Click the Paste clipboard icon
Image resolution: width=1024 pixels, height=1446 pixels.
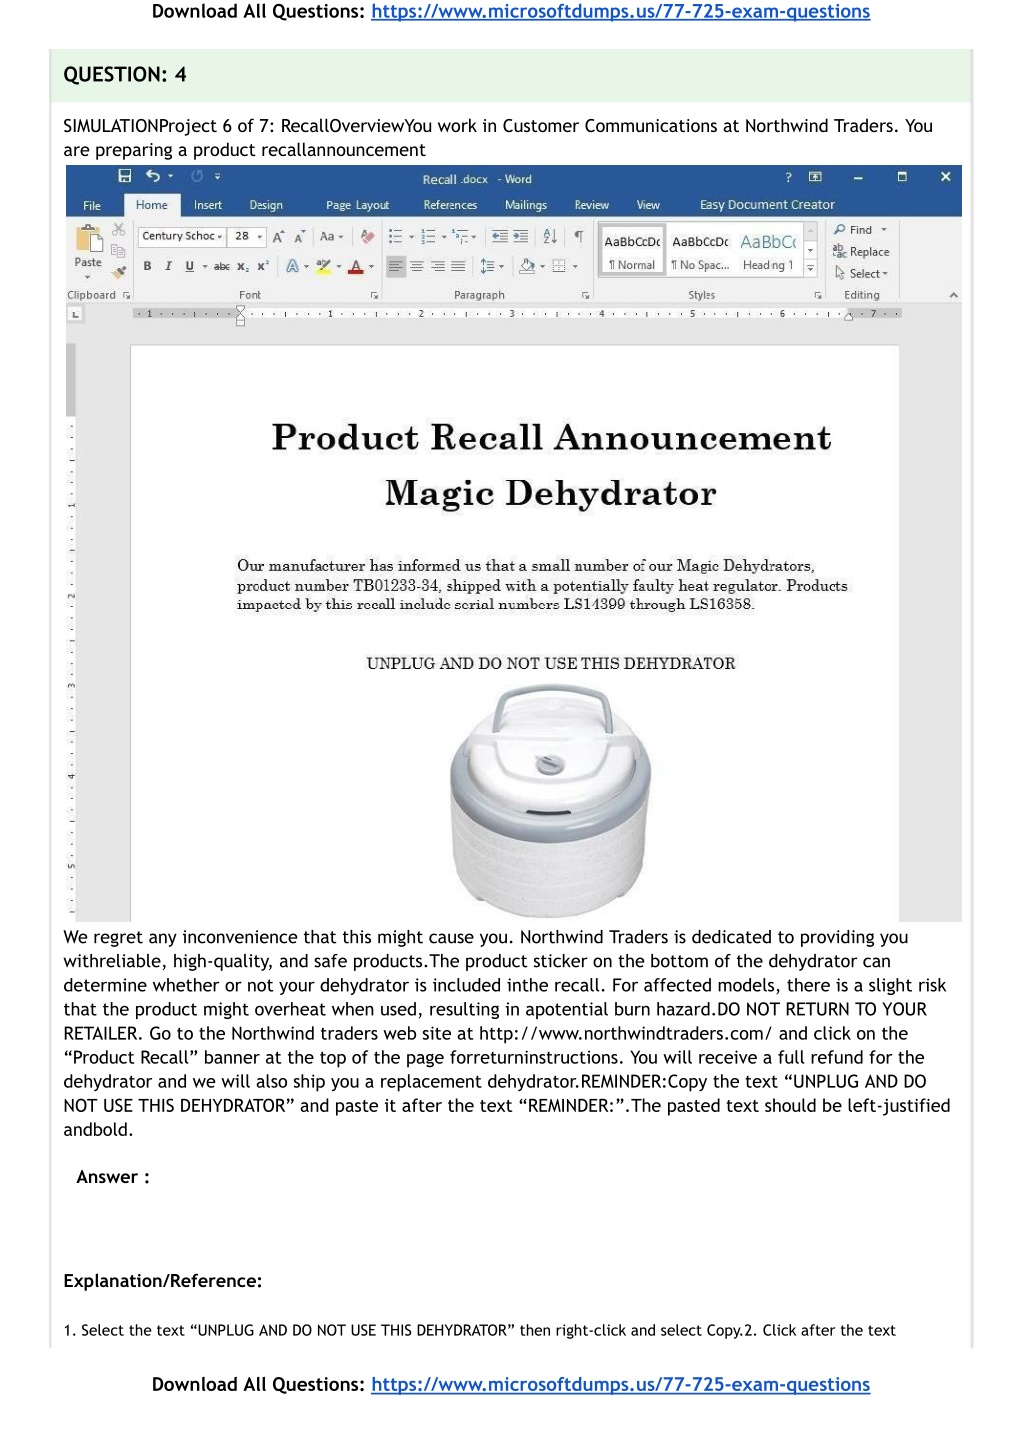pos(89,240)
